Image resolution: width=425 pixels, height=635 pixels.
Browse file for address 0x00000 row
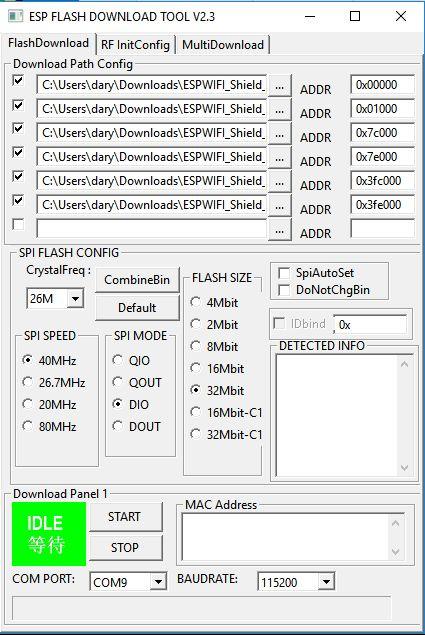click(x=280, y=85)
